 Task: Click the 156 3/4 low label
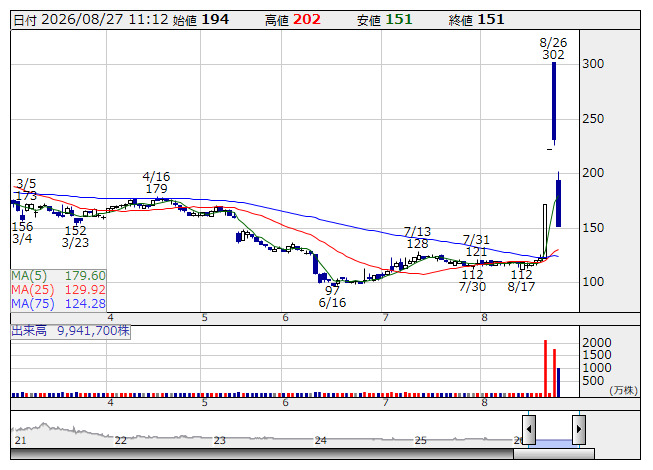[x=22, y=233]
